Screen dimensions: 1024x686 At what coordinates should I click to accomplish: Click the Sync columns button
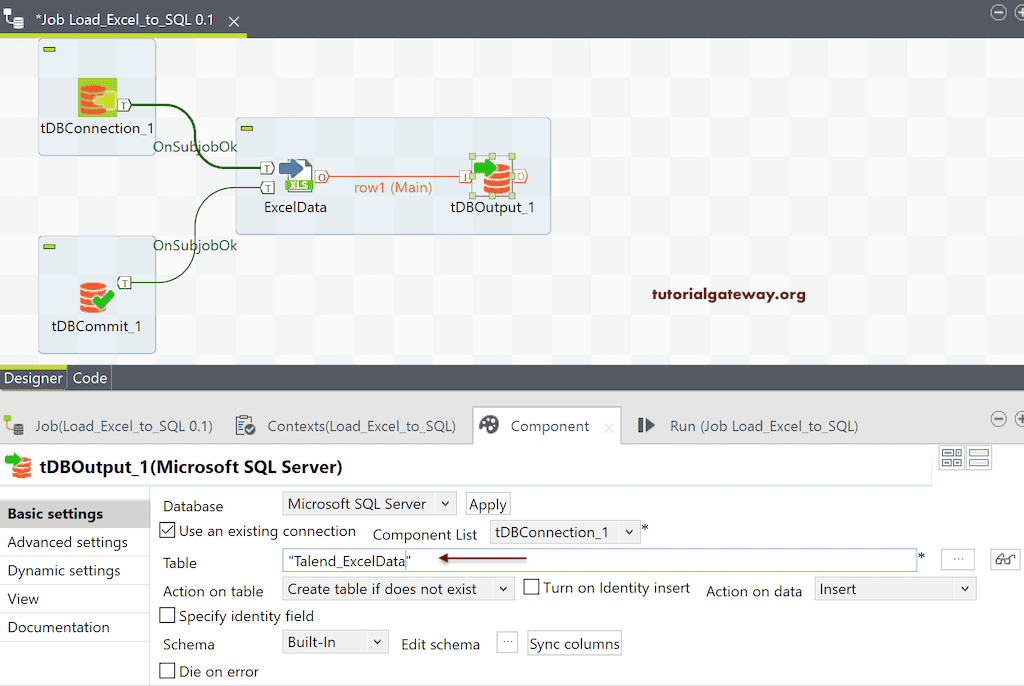tap(574, 643)
